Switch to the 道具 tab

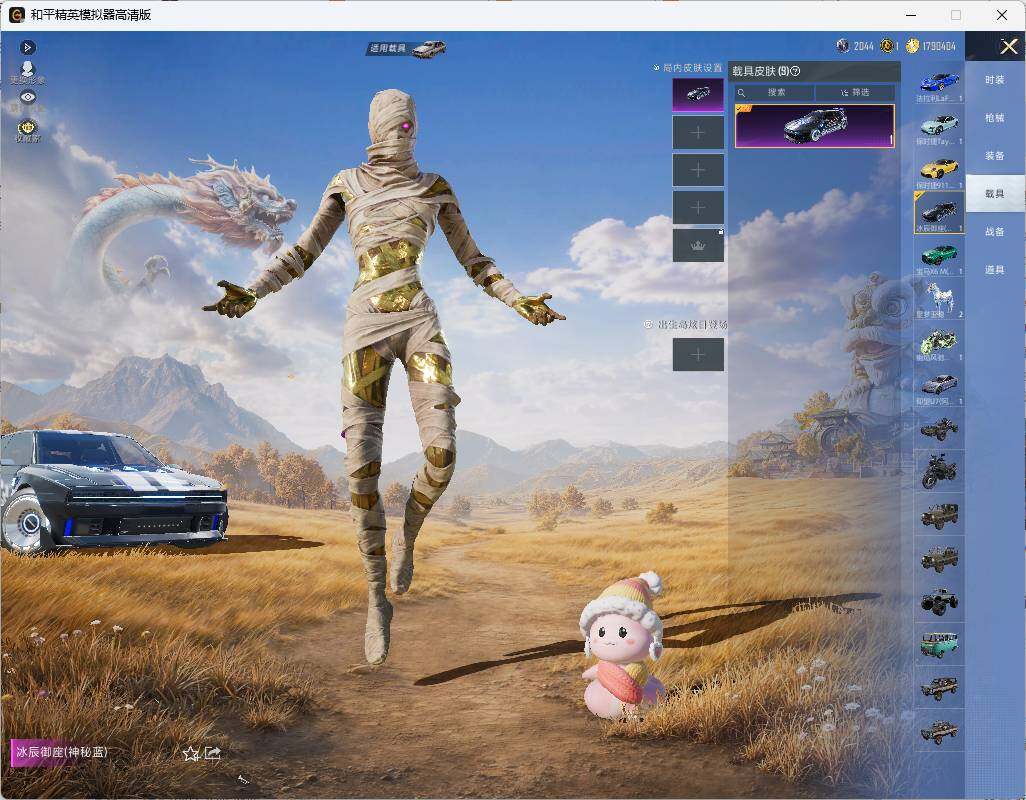(995, 270)
